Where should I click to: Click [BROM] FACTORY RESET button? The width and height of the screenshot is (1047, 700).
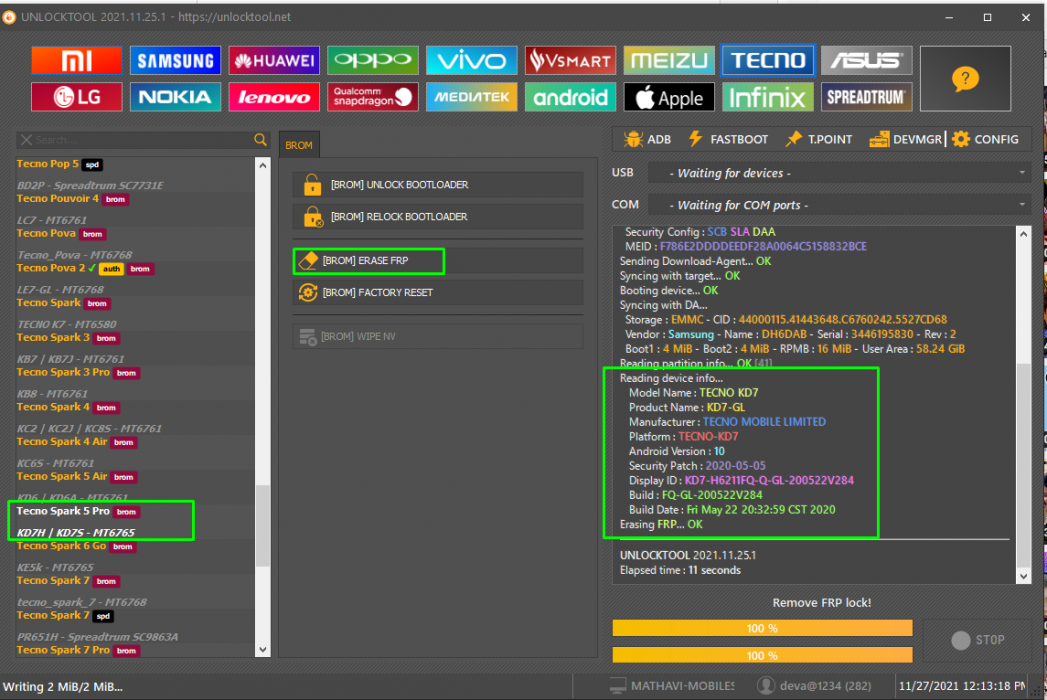(438, 293)
